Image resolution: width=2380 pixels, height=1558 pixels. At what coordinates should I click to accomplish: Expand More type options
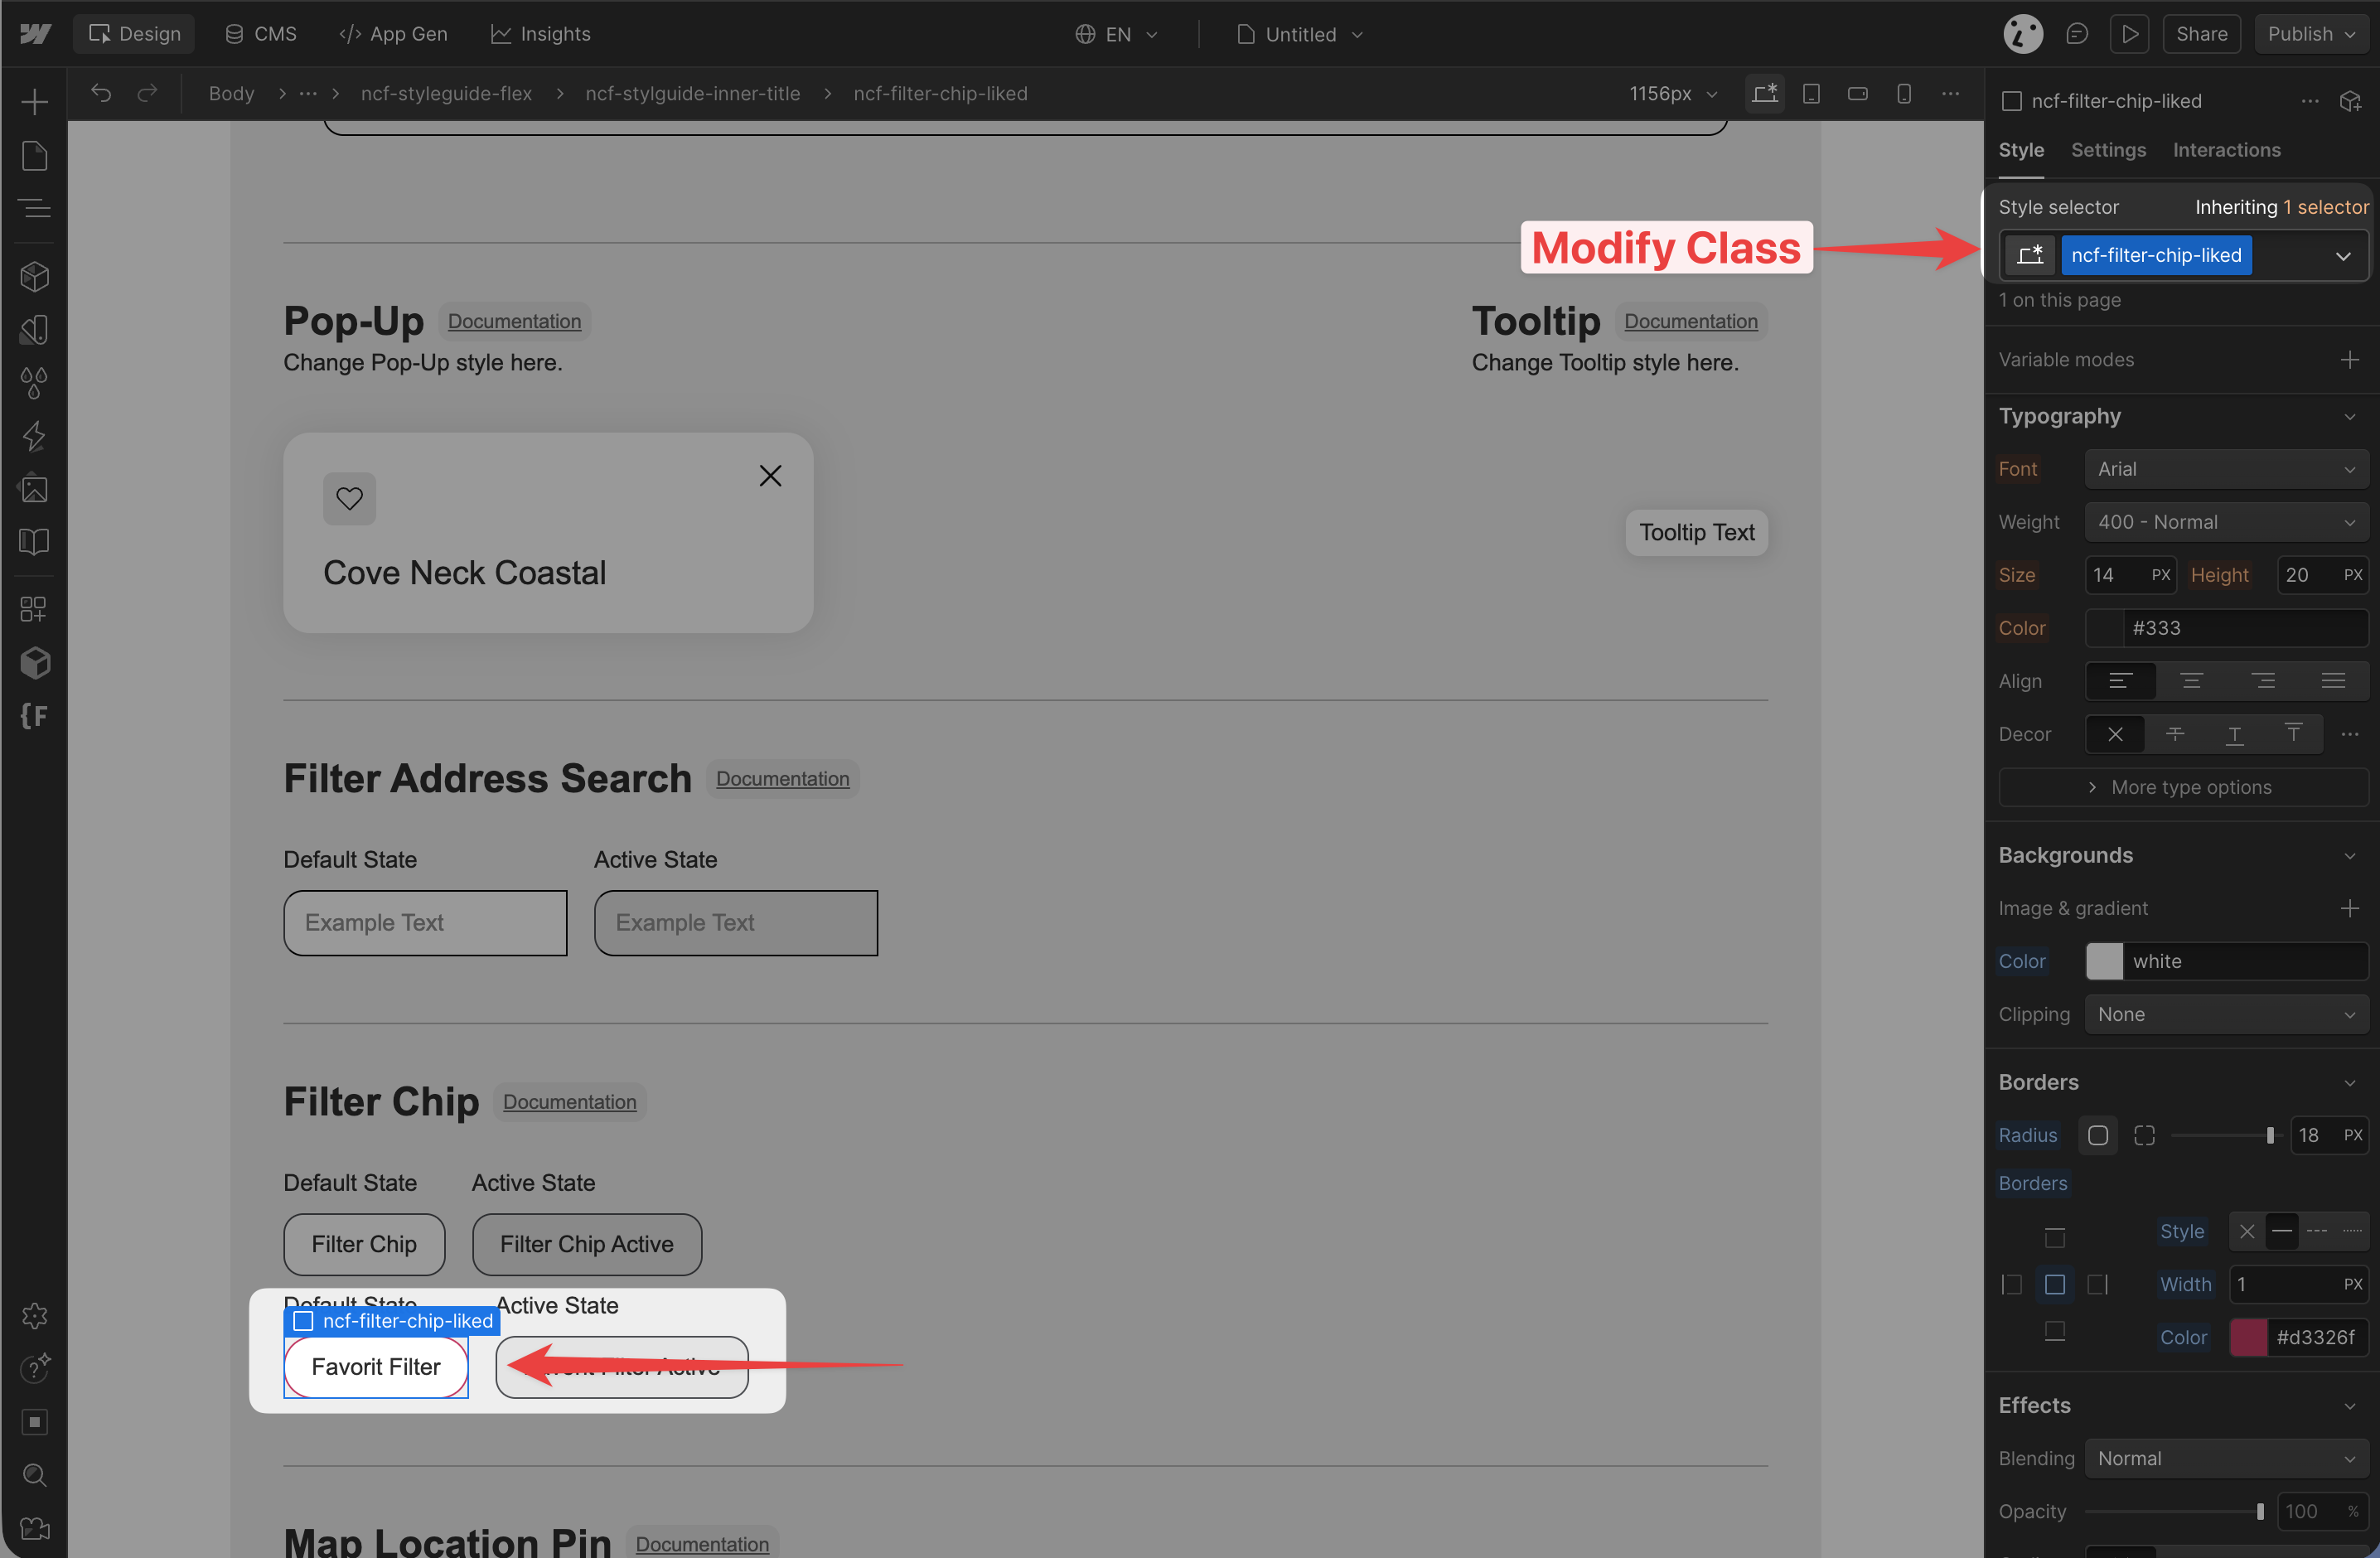2183,787
